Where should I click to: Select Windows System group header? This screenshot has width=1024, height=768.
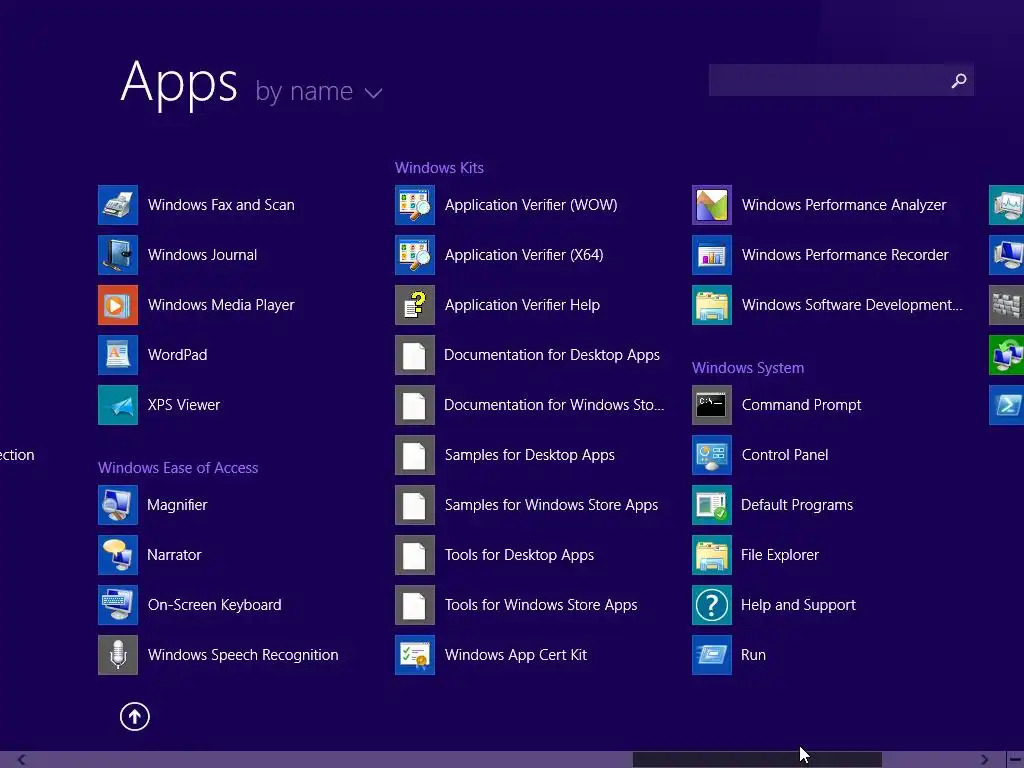(x=748, y=368)
